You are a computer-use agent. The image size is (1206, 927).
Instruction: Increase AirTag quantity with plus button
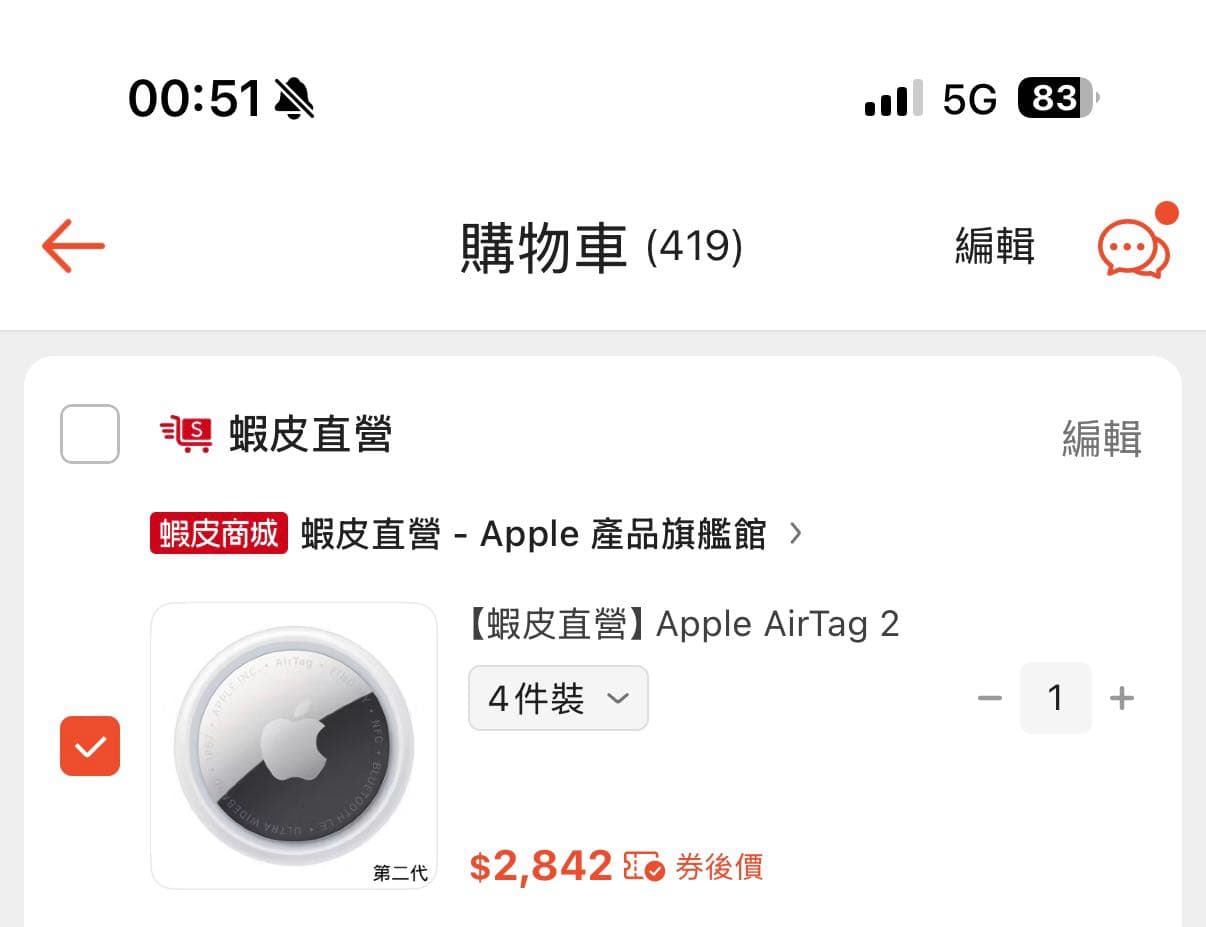point(1122,698)
